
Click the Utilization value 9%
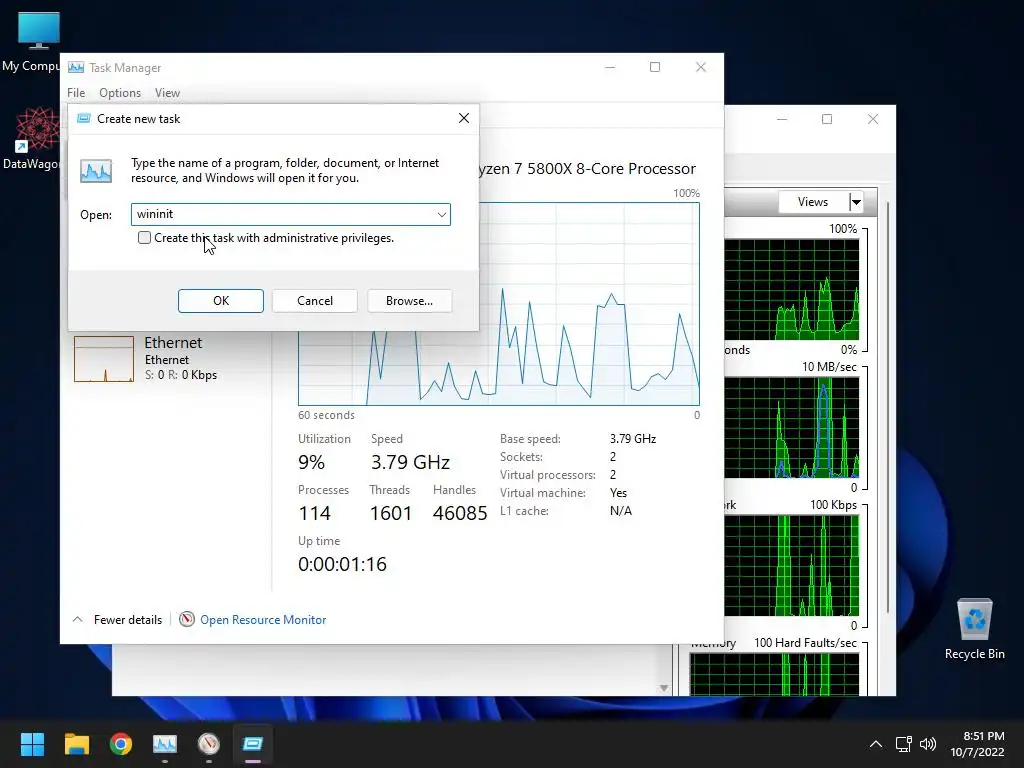click(312, 462)
